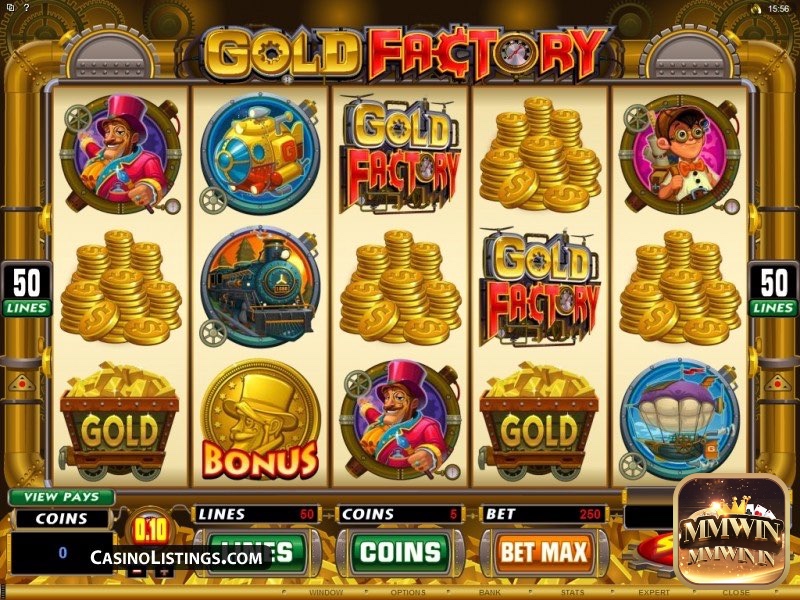Image resolution: width=800 pixels, height=600 pixels.
Task: Click the left 50 Lines indicator
Action: point(26,289)
